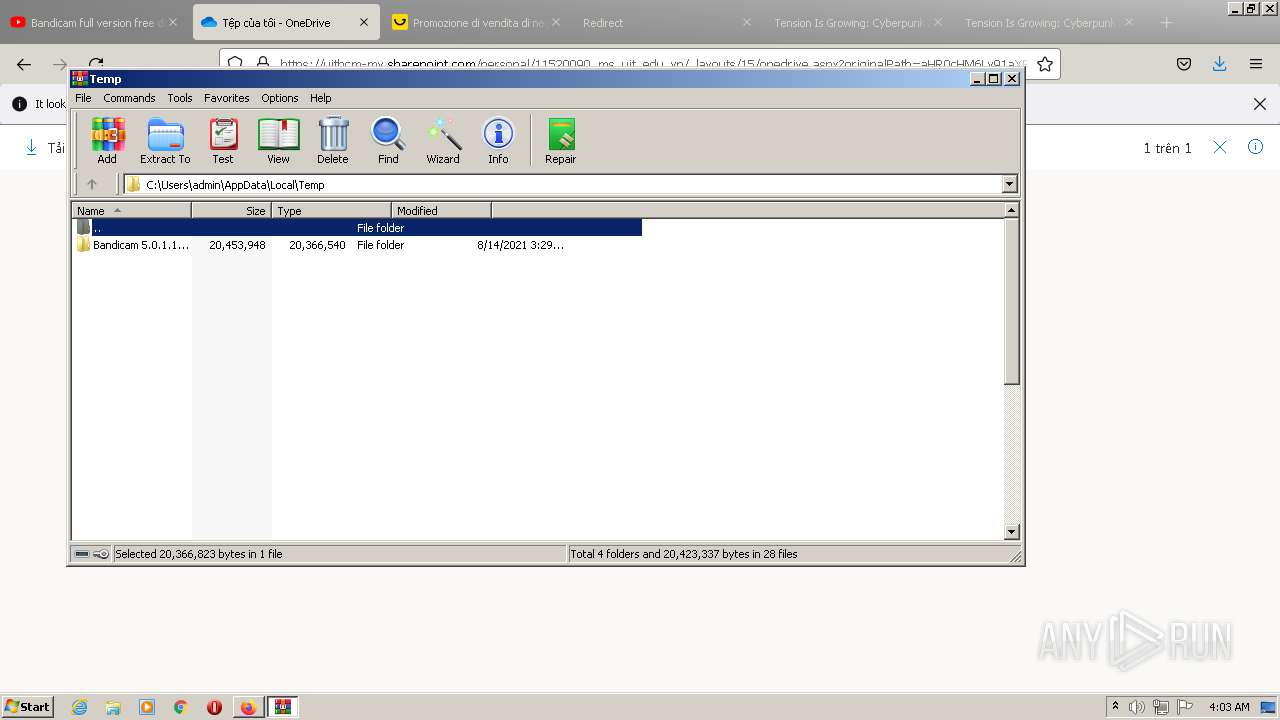Open the Windows Start button
Viewport: 1280px width, 720px height.
click(27, 706)
